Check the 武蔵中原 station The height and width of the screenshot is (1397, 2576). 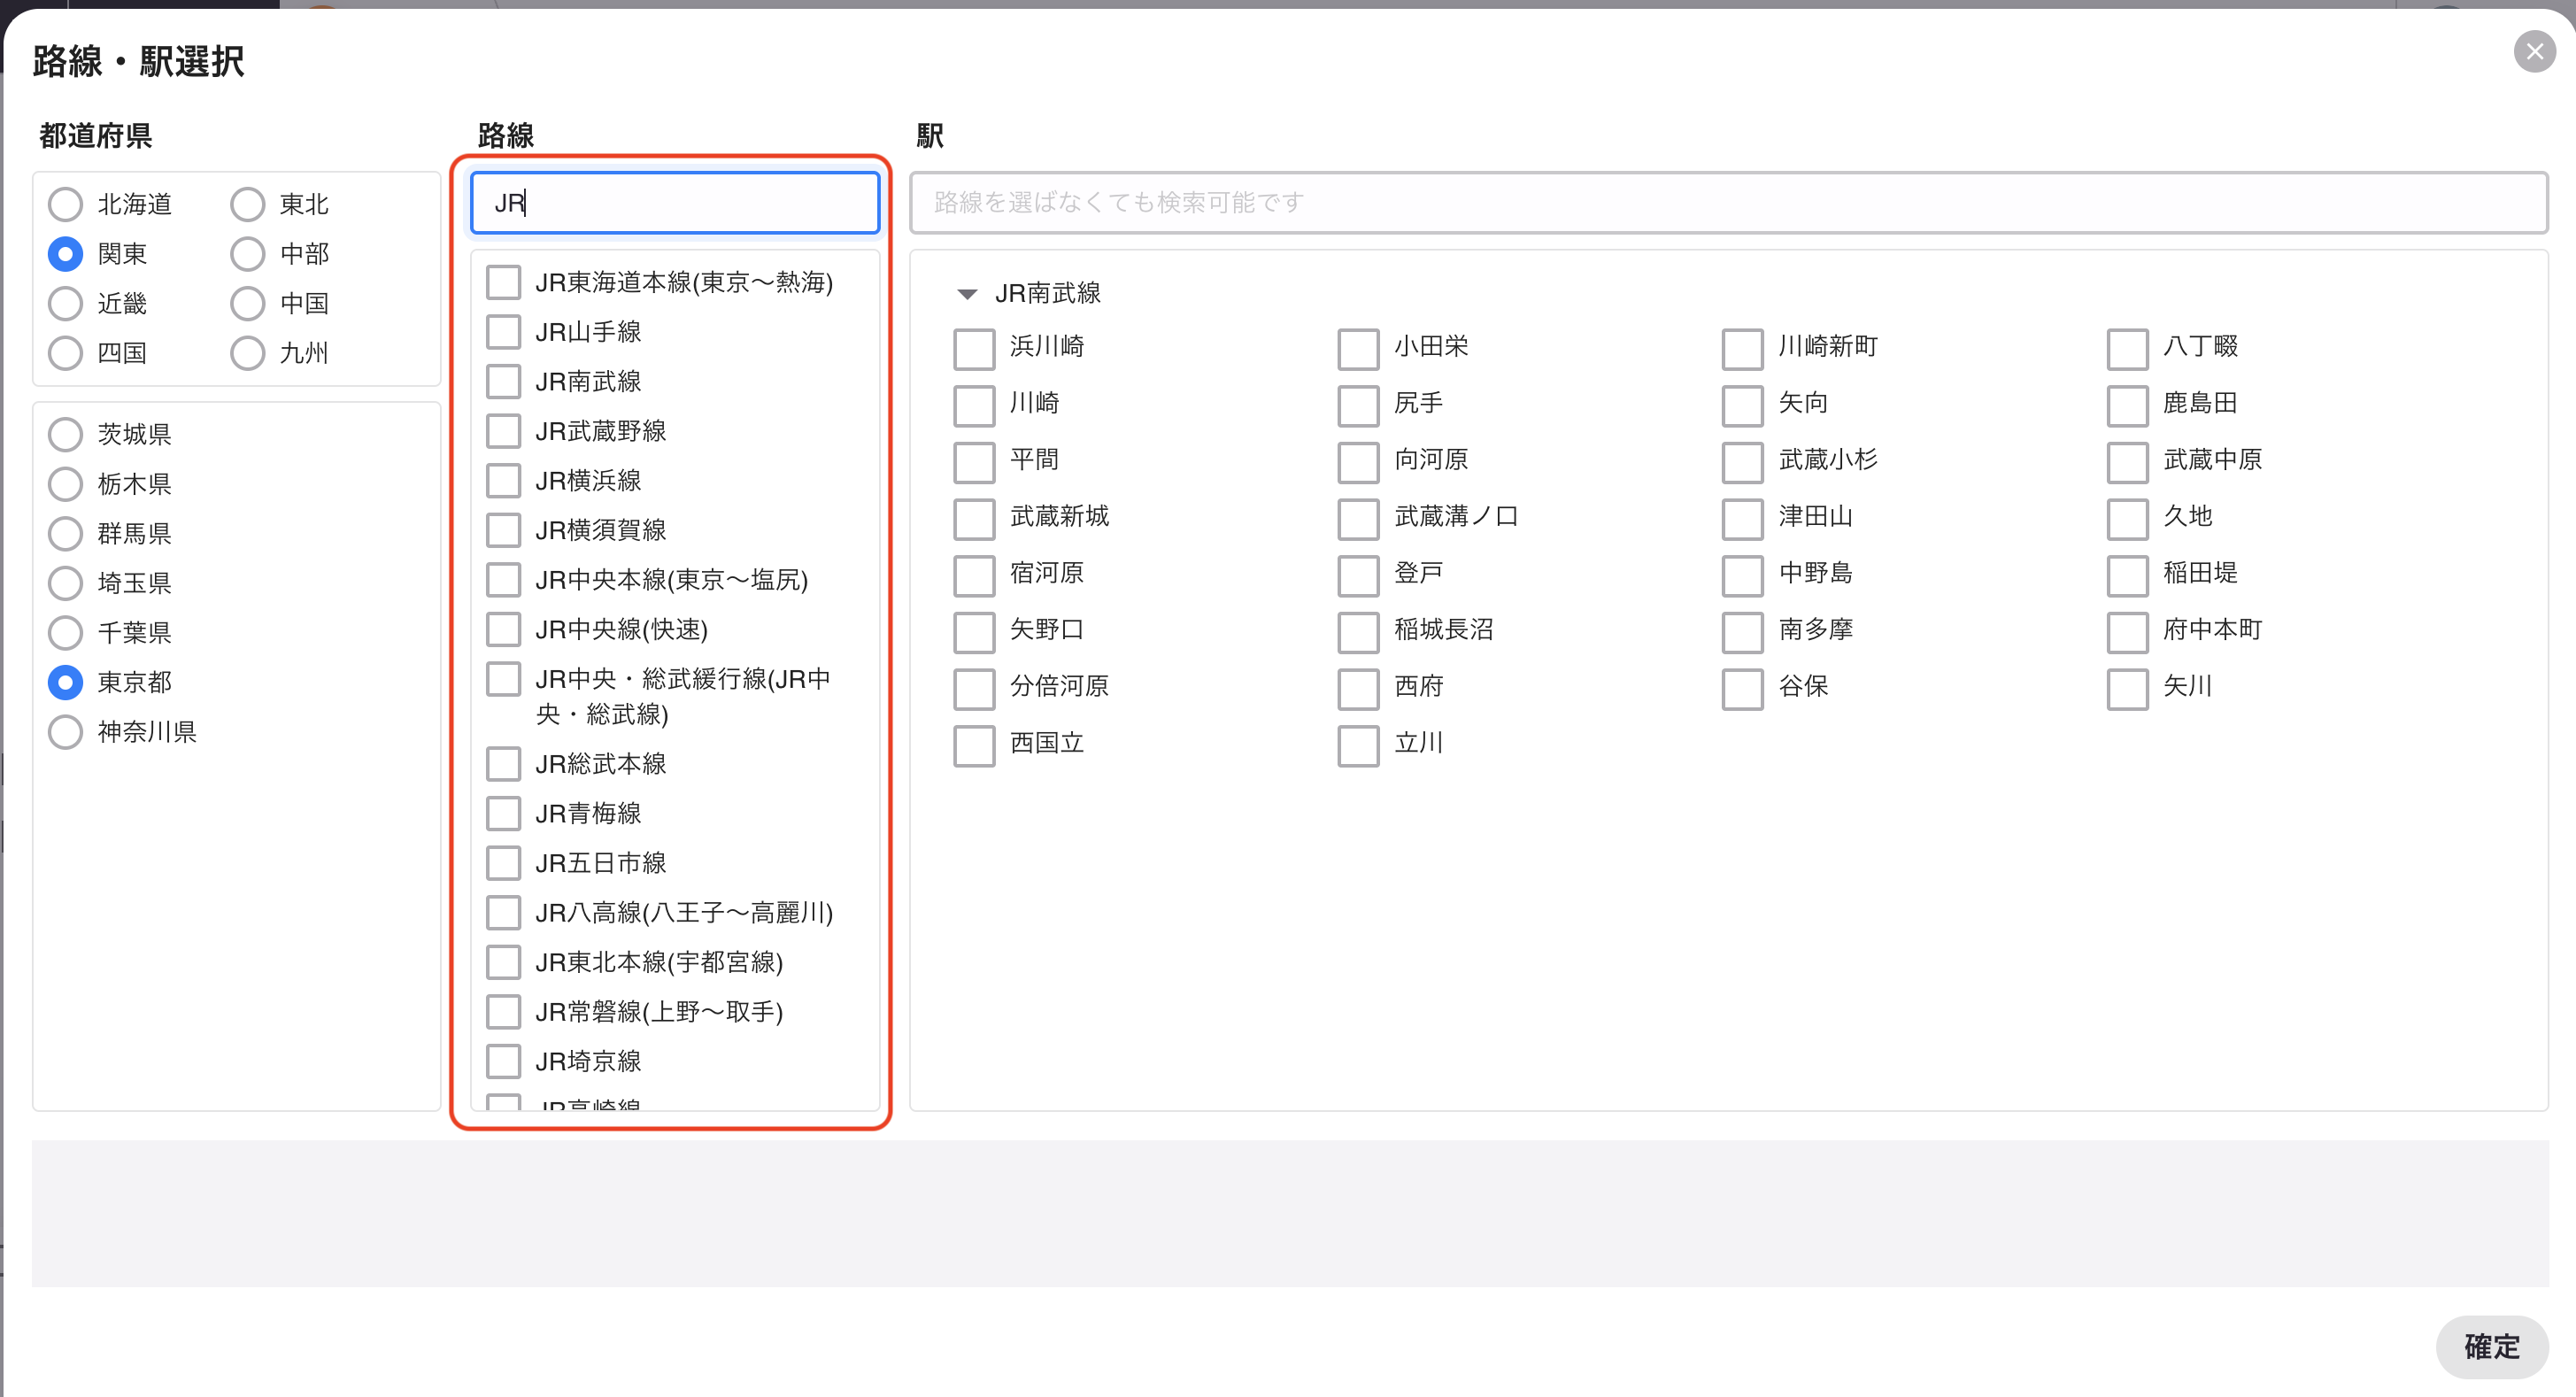tap(2127, 462)
